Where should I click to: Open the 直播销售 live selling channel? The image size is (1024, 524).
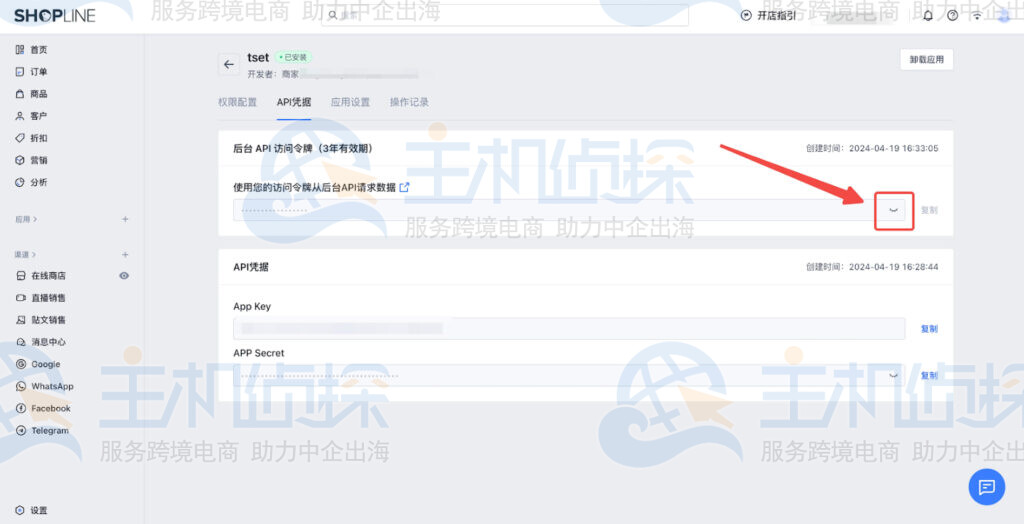(40, 298)
